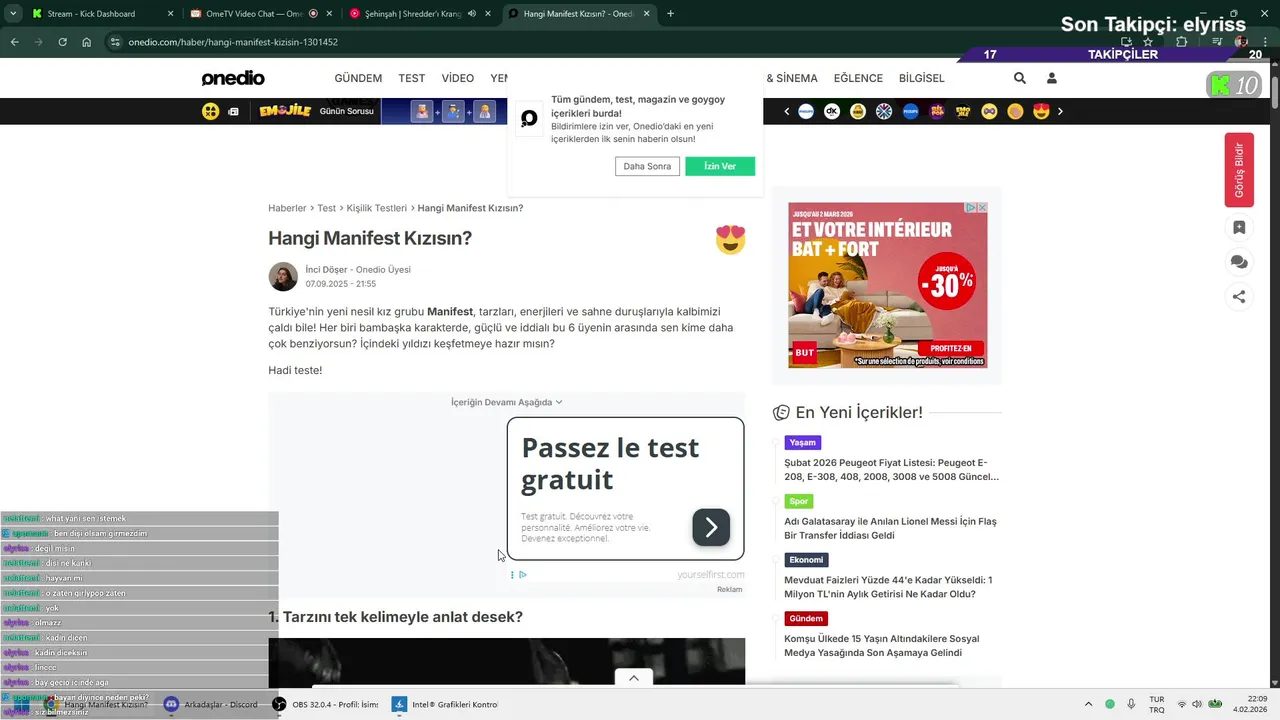This screenshot has height=720, width=1280.
Task: Select the OK badge icon in carousel
Action: pyautogui.click(x=831, y=111)
